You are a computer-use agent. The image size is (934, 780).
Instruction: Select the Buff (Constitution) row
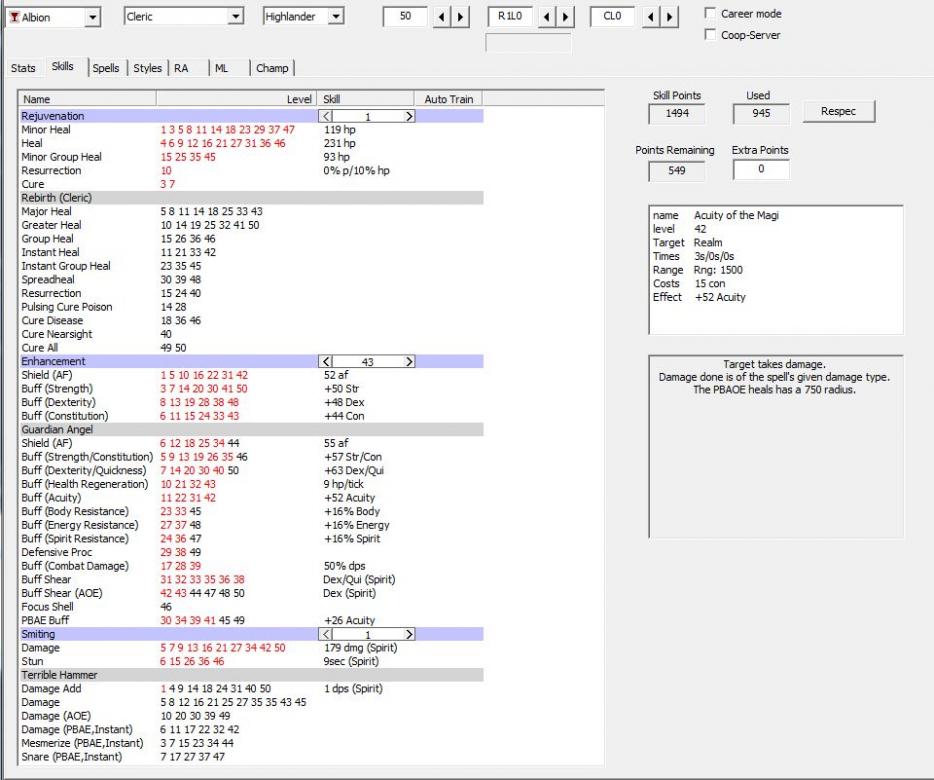(x=251, y=417)
